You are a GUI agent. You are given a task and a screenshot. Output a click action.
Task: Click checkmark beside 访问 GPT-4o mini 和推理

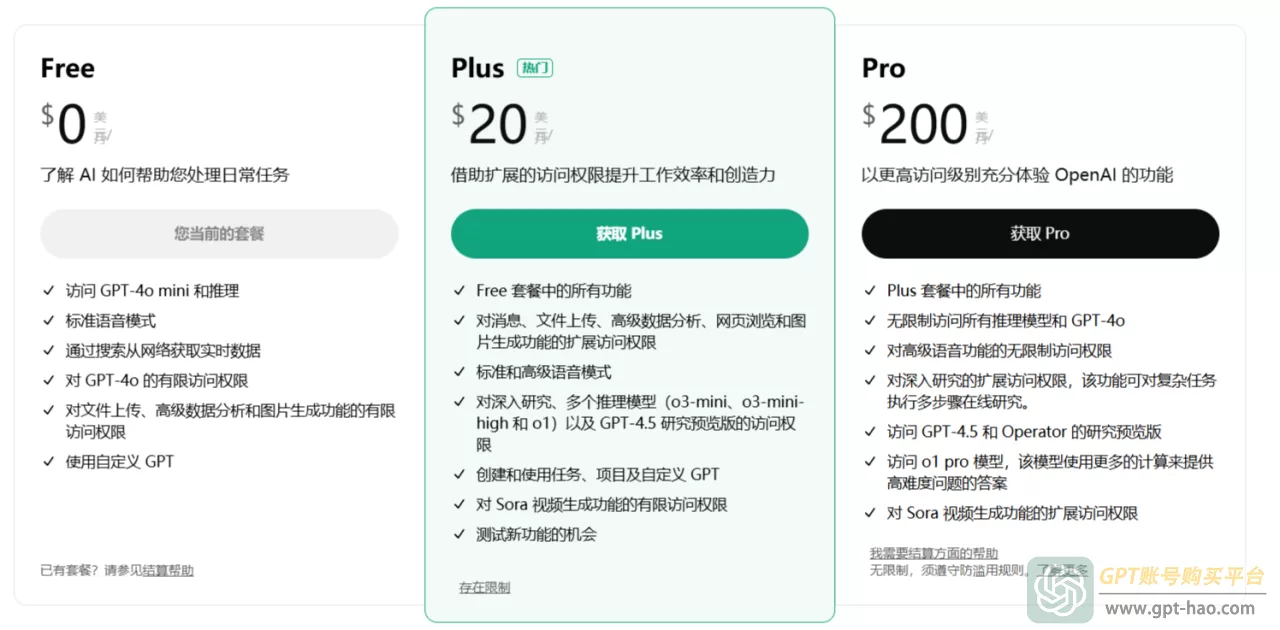[48, 291]
